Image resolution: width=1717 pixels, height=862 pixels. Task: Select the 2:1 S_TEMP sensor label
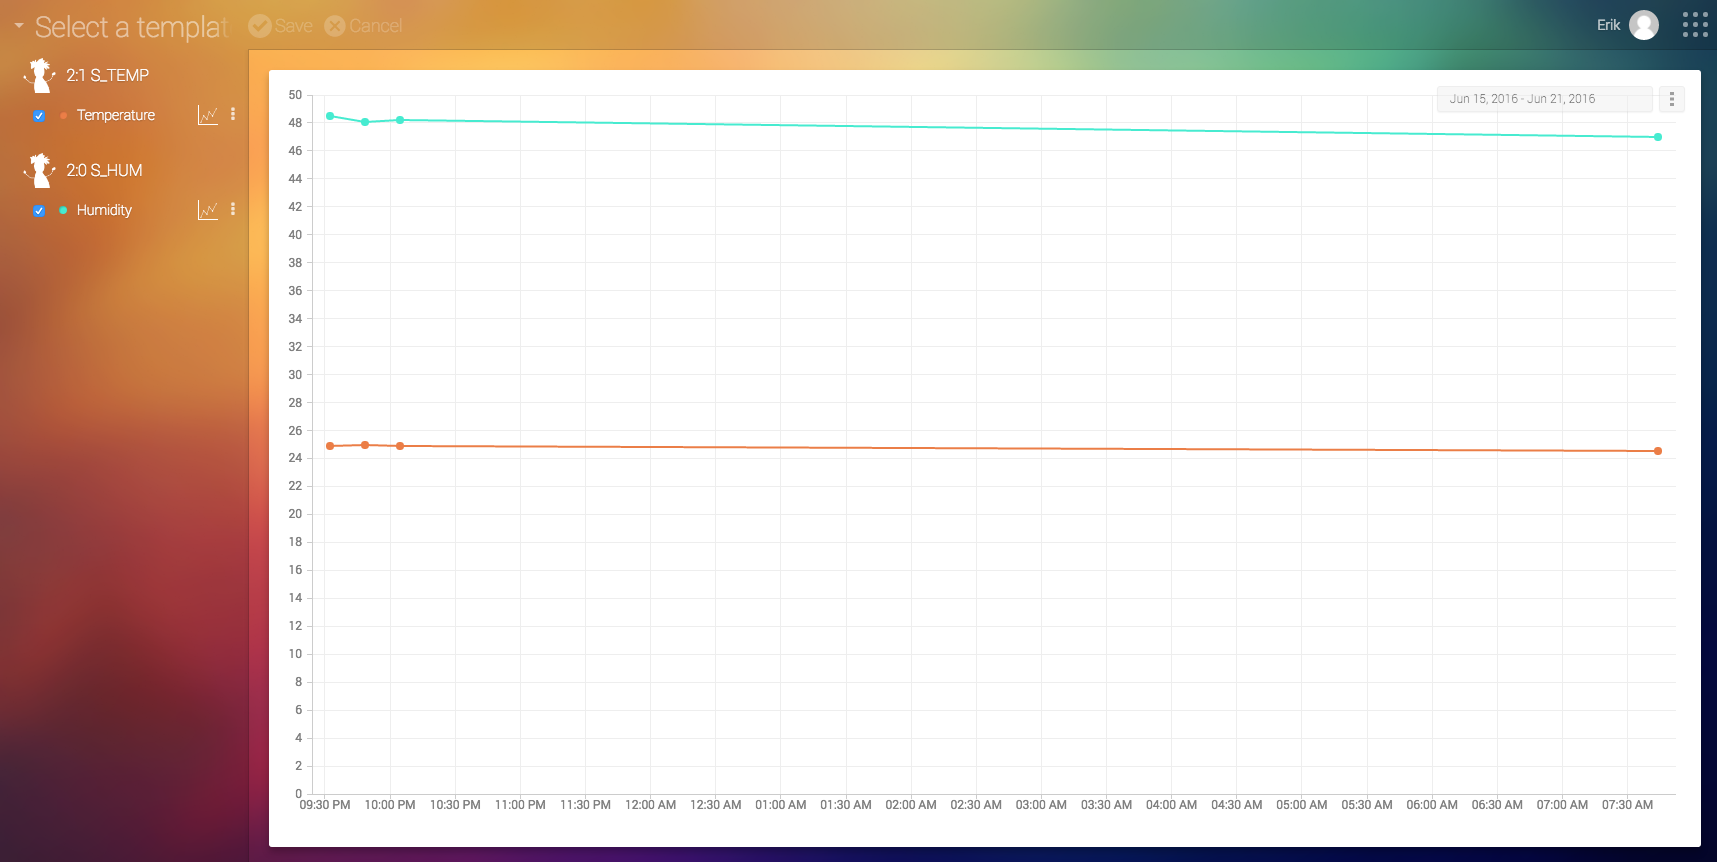point(107,75)
